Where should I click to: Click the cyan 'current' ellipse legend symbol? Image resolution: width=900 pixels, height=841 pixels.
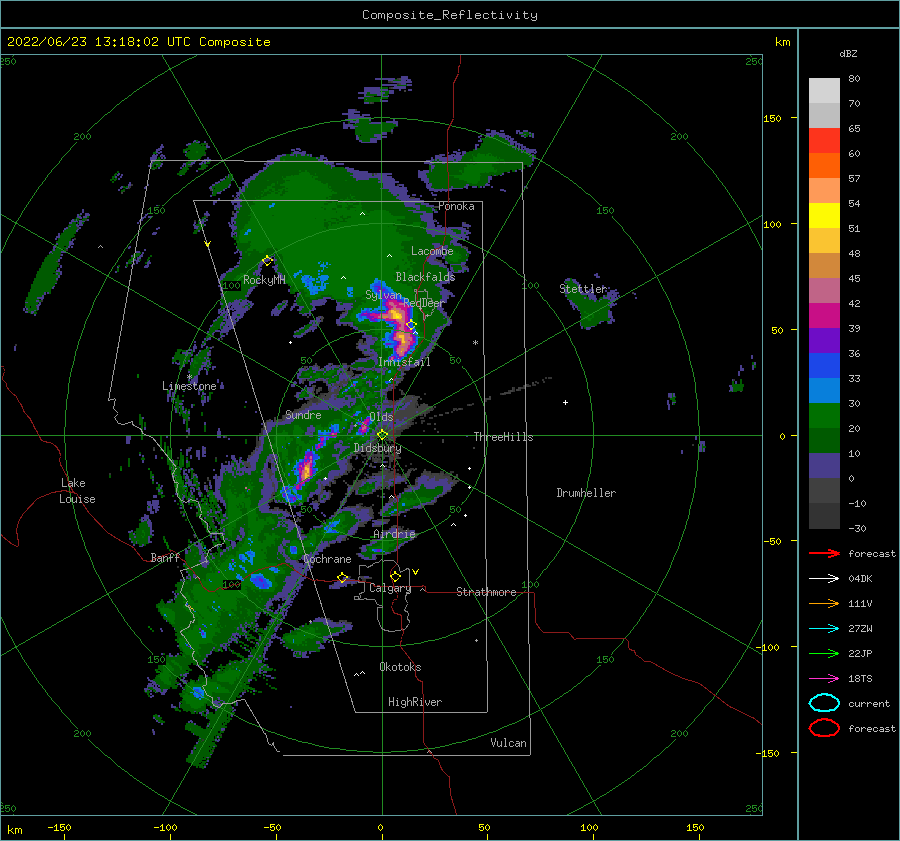coord(824,703)
